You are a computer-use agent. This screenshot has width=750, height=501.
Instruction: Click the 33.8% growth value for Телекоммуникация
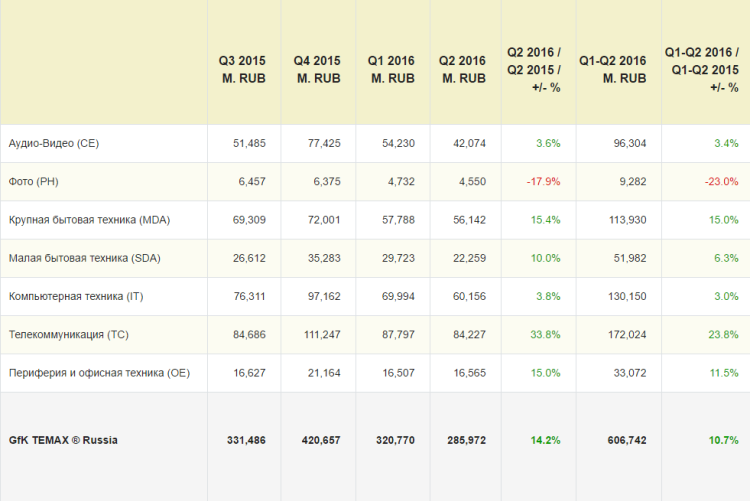tap(543, 335)
